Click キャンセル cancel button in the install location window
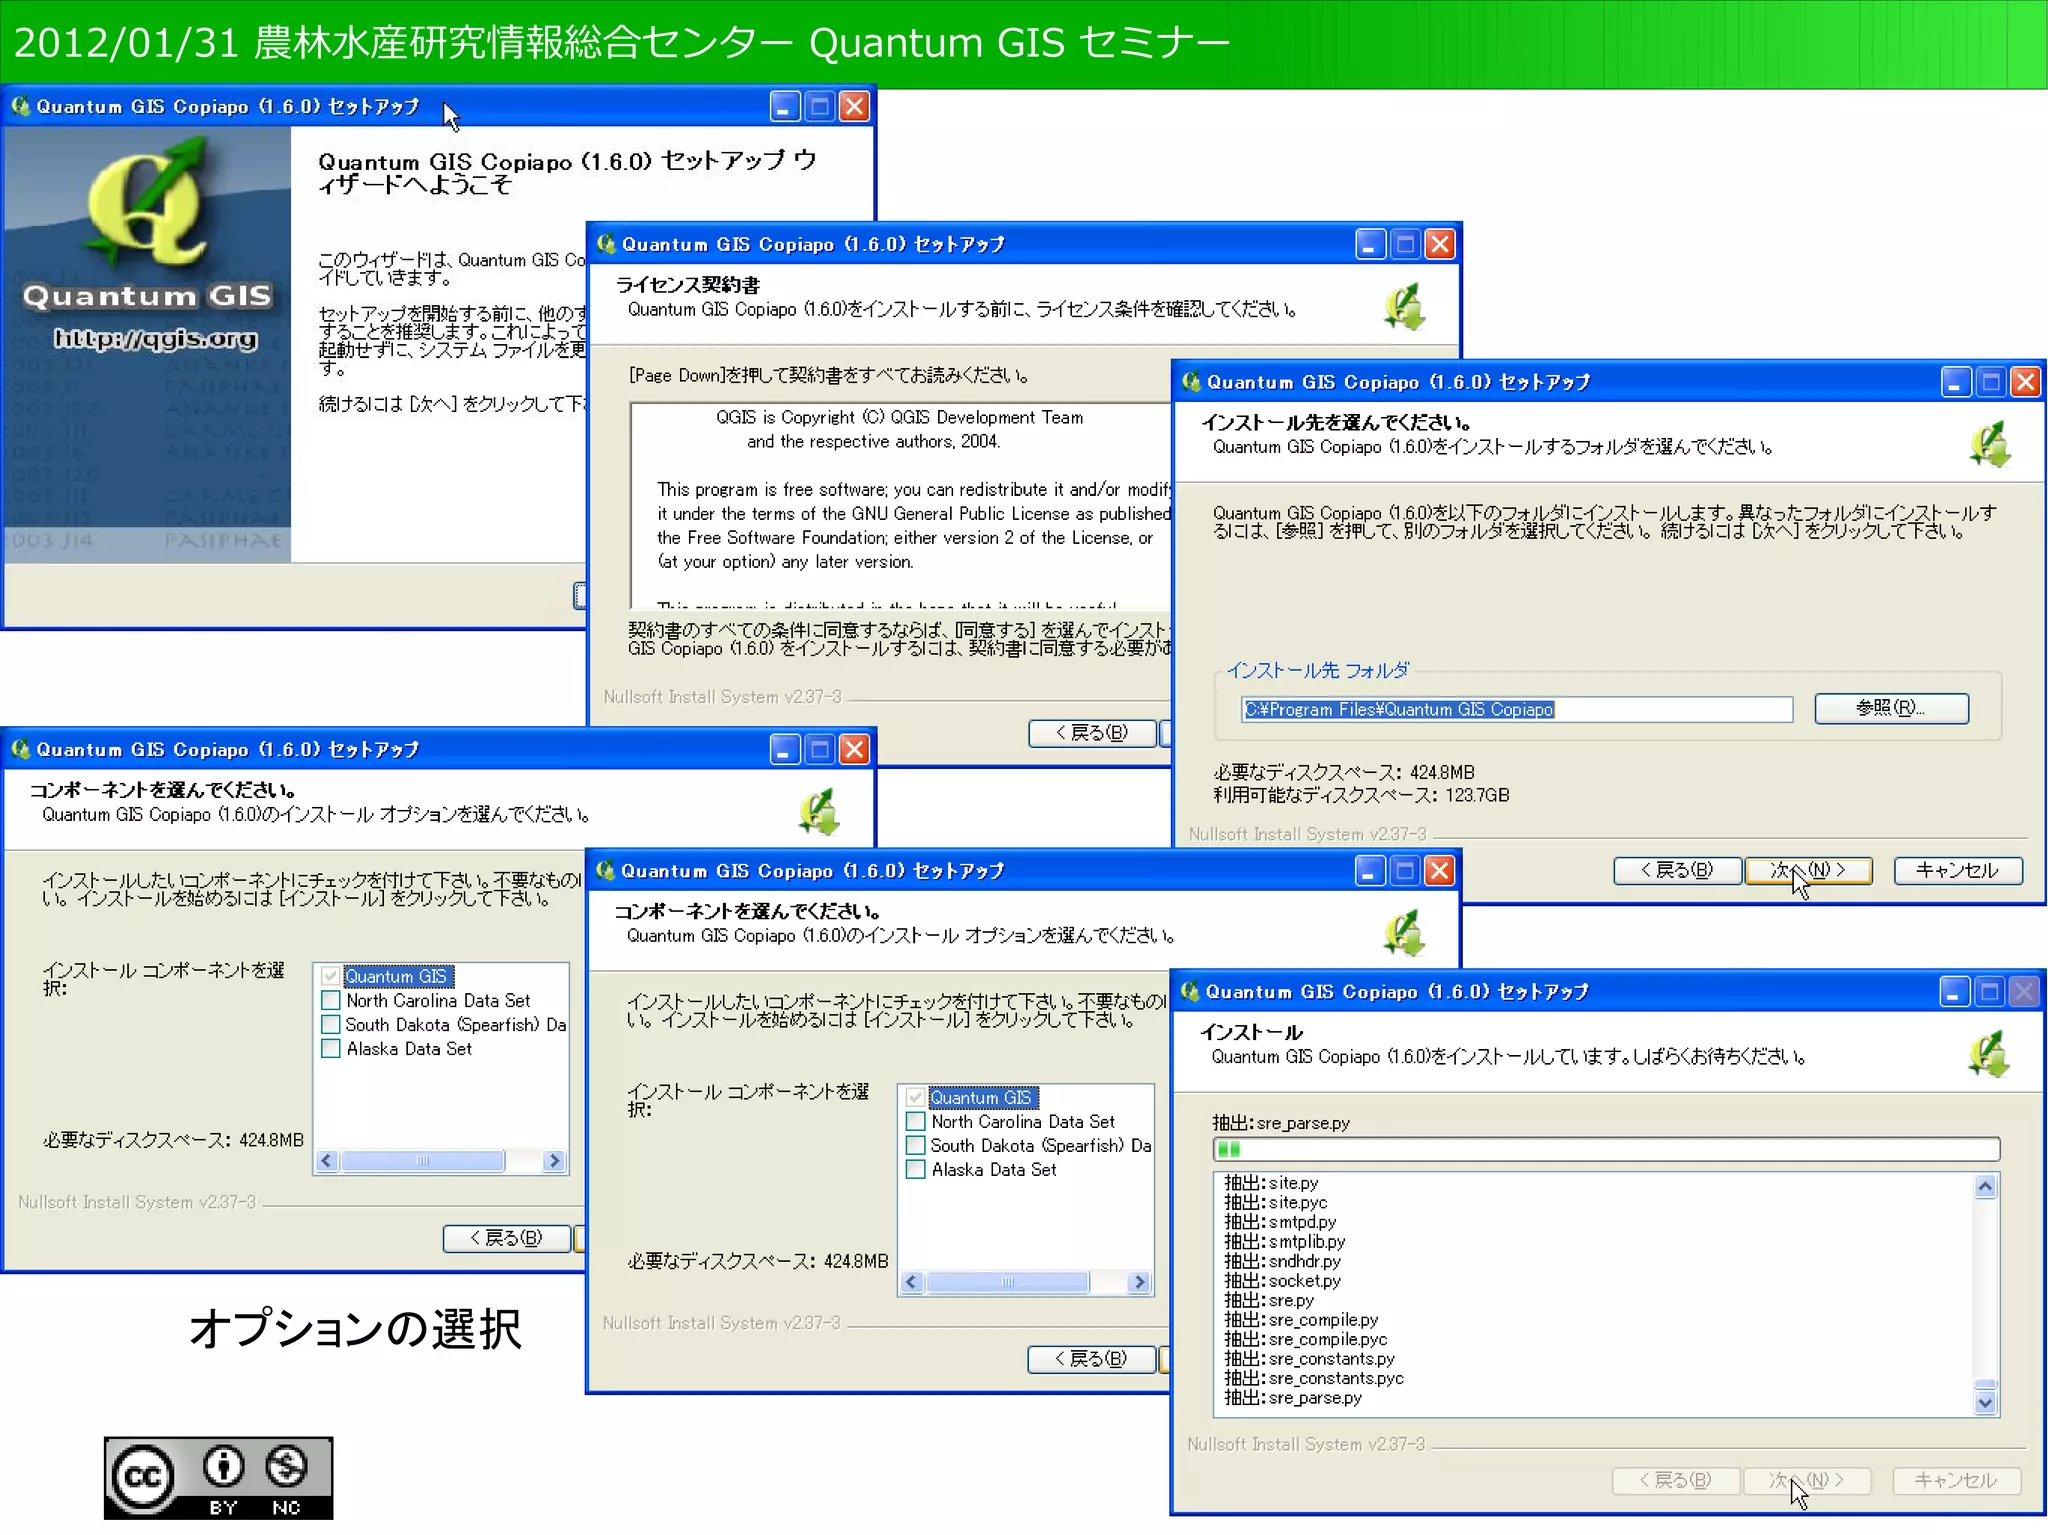This screenshot has height=1535, width=2048. click(1958, 870)
